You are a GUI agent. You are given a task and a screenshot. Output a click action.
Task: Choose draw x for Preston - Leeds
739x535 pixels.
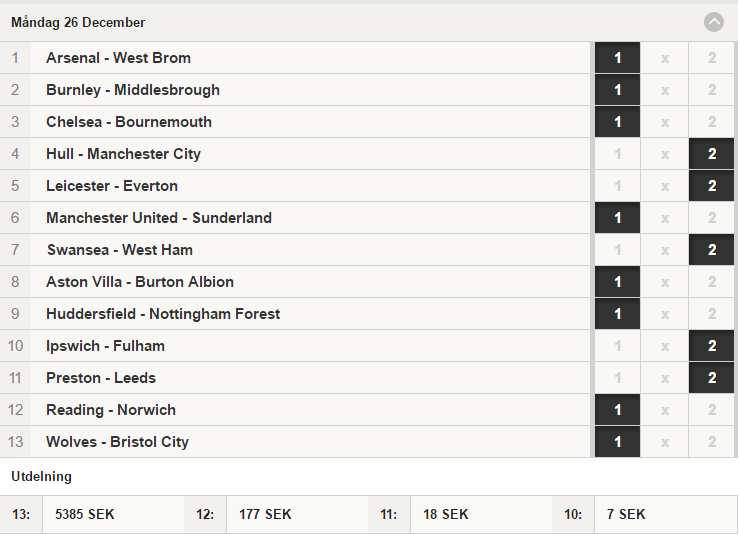coord(665,379)
